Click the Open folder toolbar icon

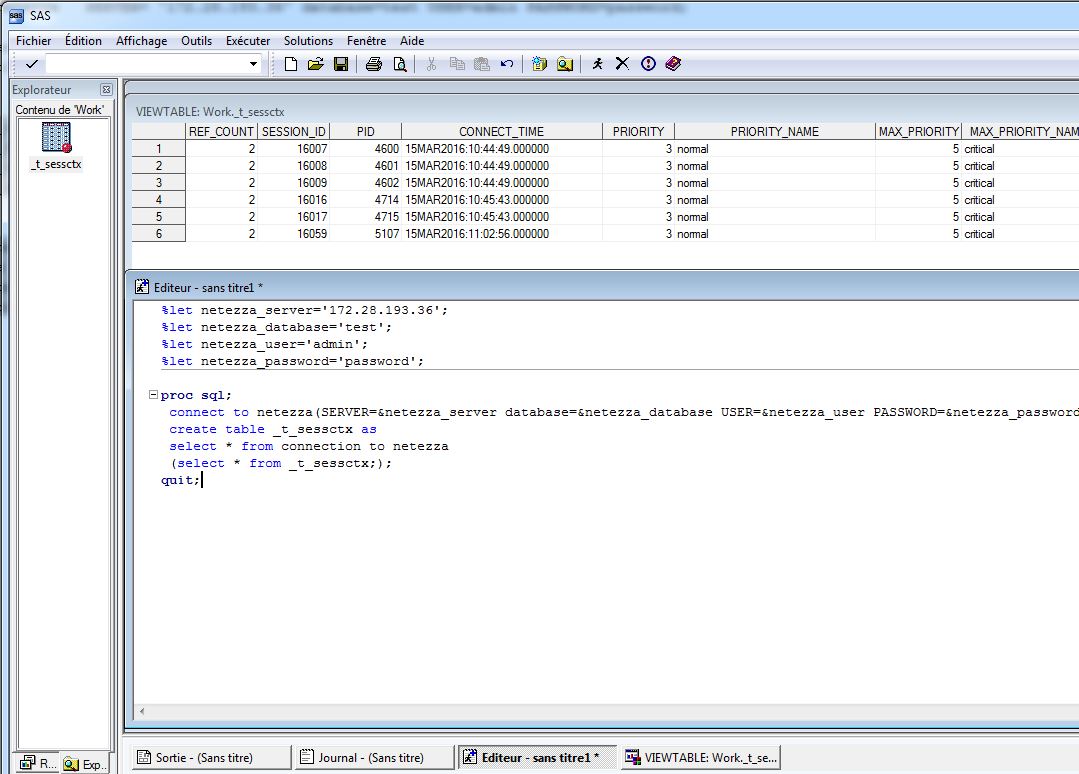tap(315, 64)
